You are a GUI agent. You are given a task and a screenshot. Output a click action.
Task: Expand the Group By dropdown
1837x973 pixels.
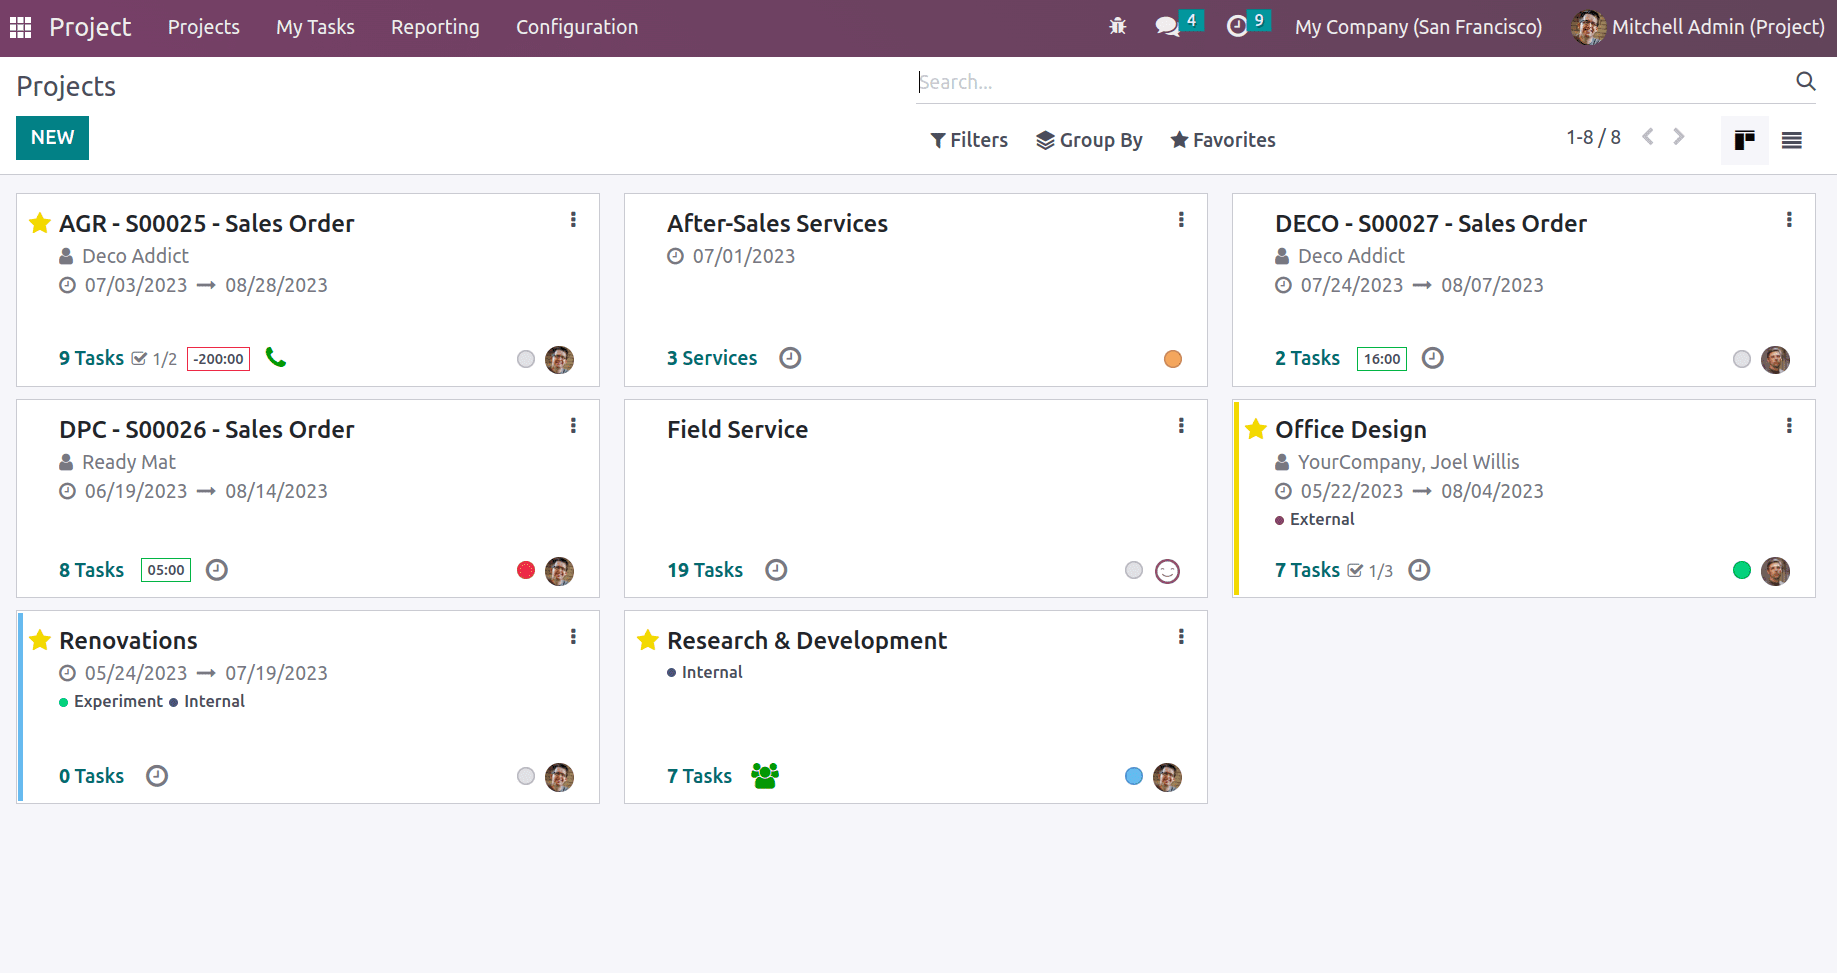point(1089,141)
